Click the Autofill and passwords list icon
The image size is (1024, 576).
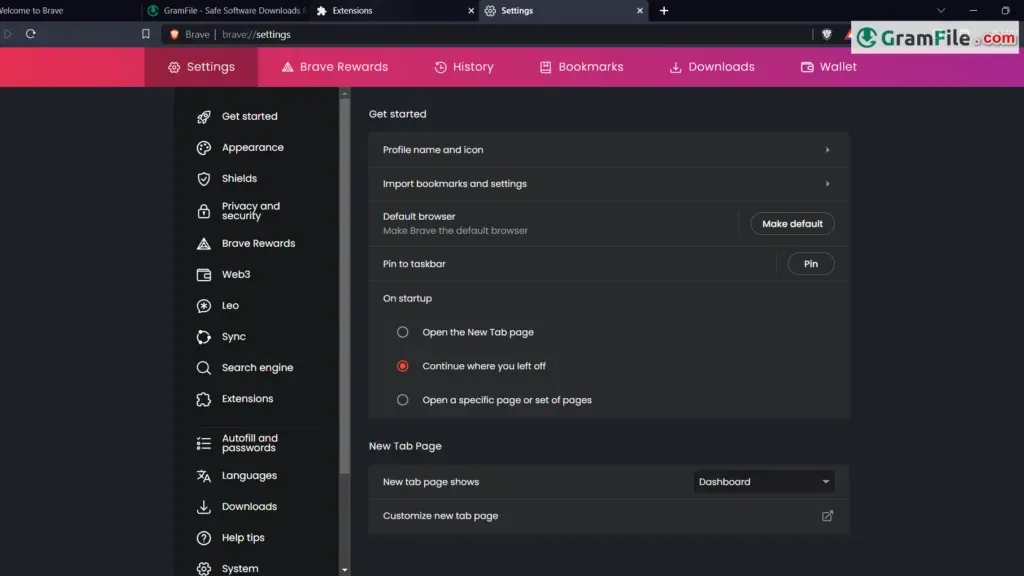(x=204, y=443)
